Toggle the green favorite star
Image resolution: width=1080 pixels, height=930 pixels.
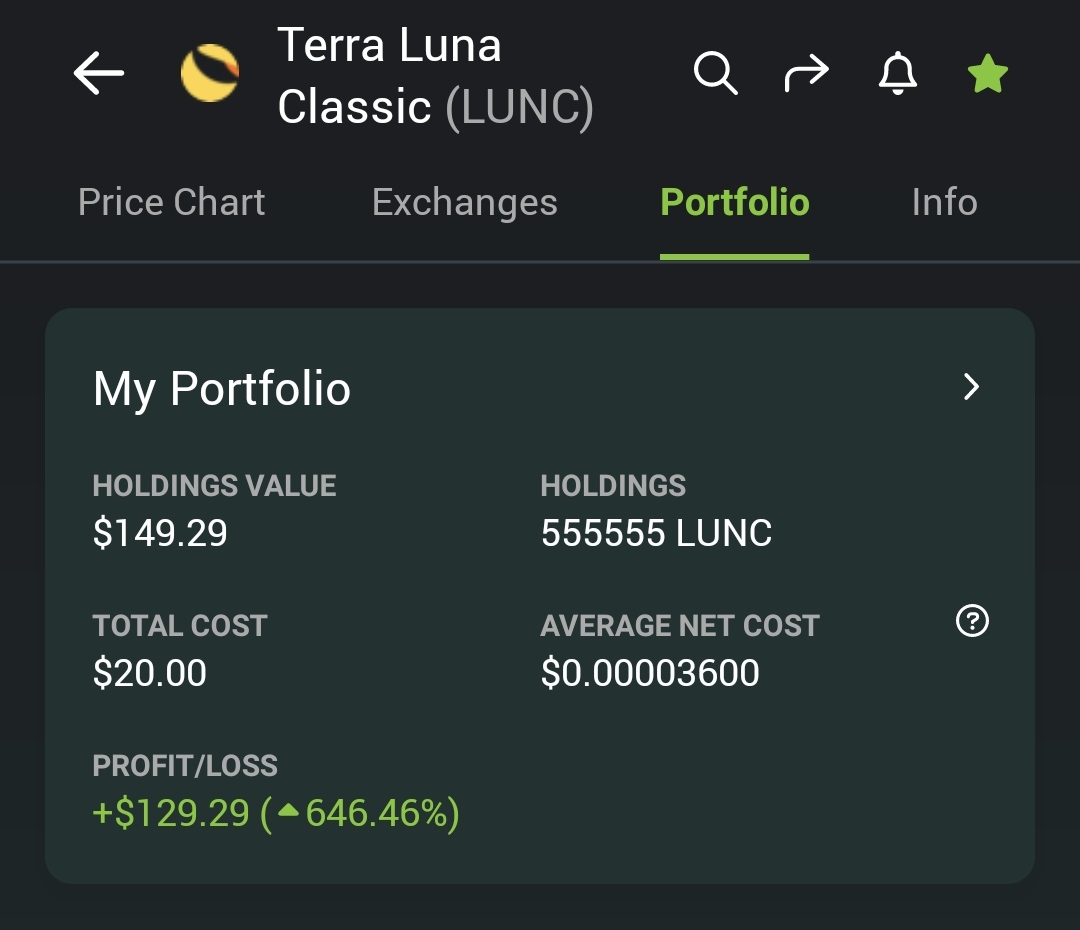[988, 73]
